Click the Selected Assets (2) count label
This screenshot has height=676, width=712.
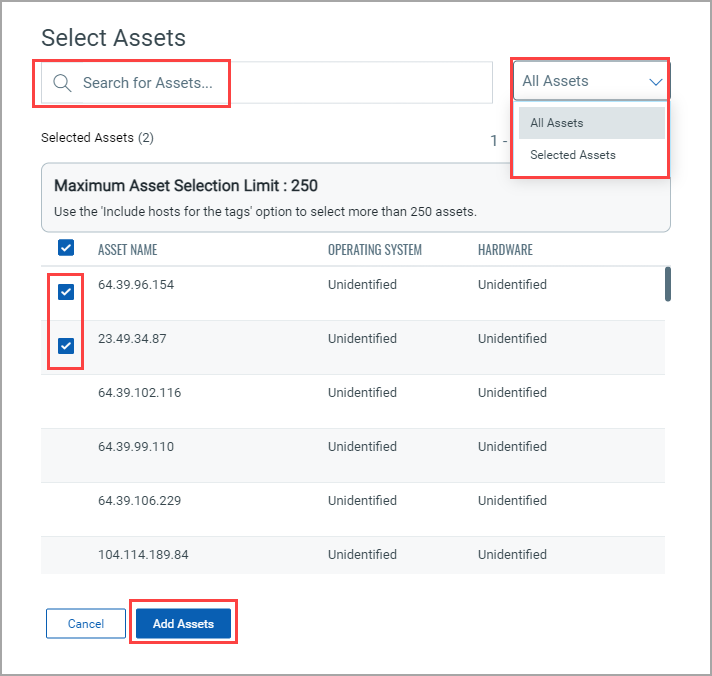[97, 137]
